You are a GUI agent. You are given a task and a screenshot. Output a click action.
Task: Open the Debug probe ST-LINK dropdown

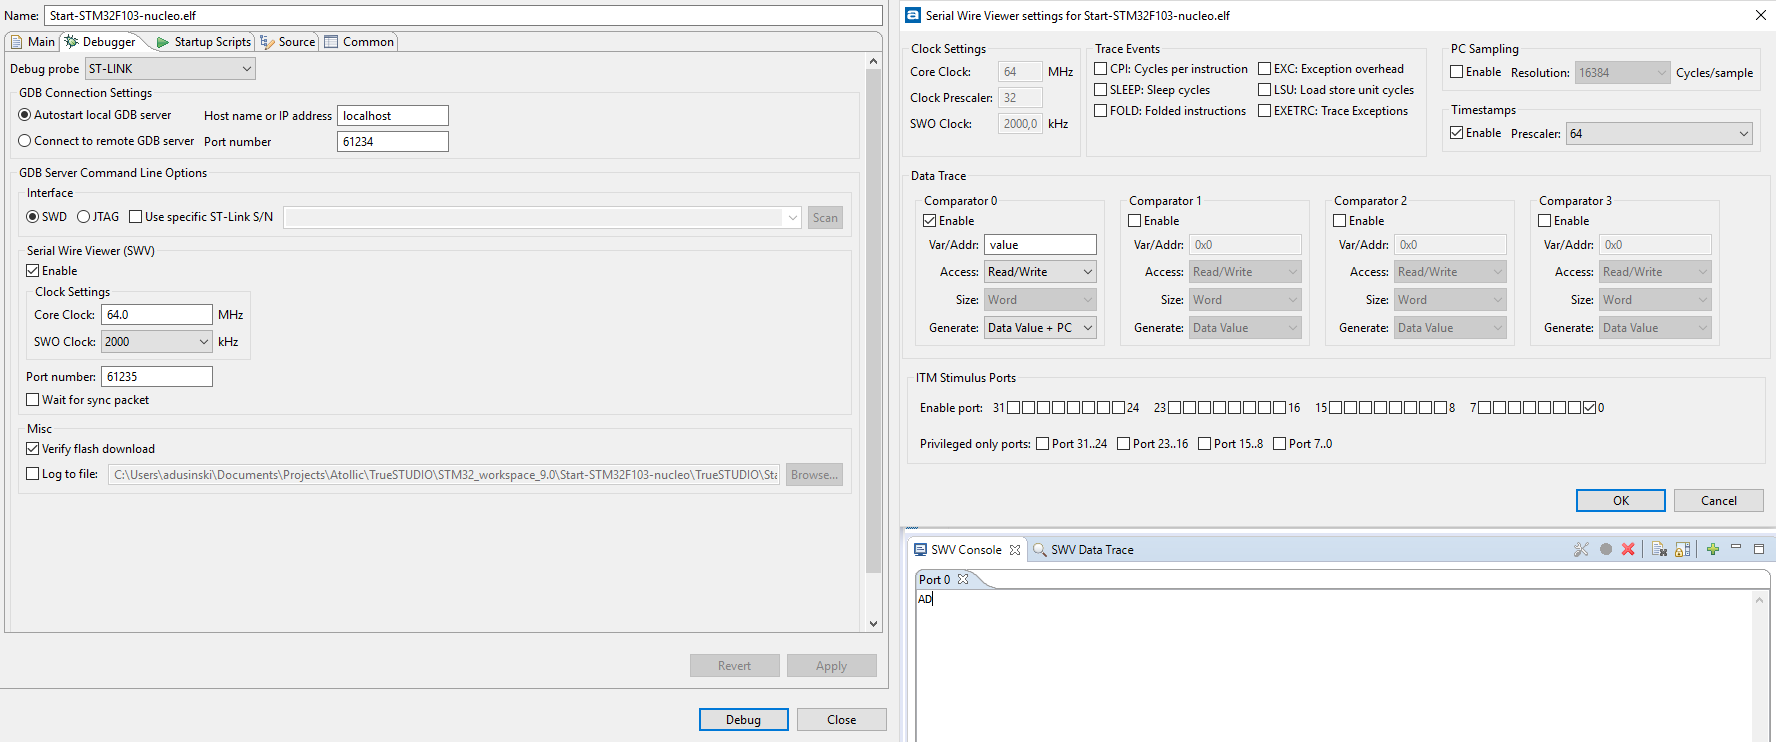tap(170, 69)
